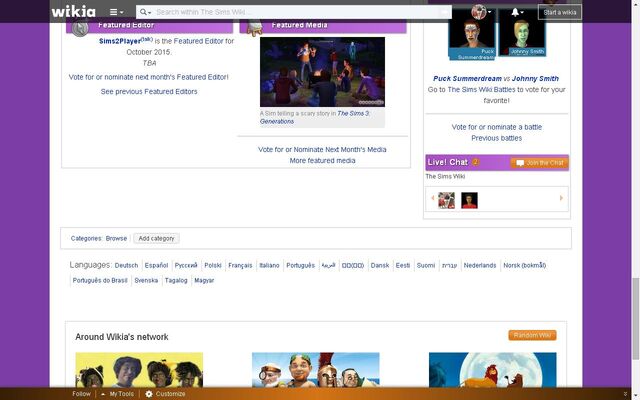Vote for or nominate a battle
The width and height of the screenshot is (640, 400).
pyautogui.click(x=497, y=127)
